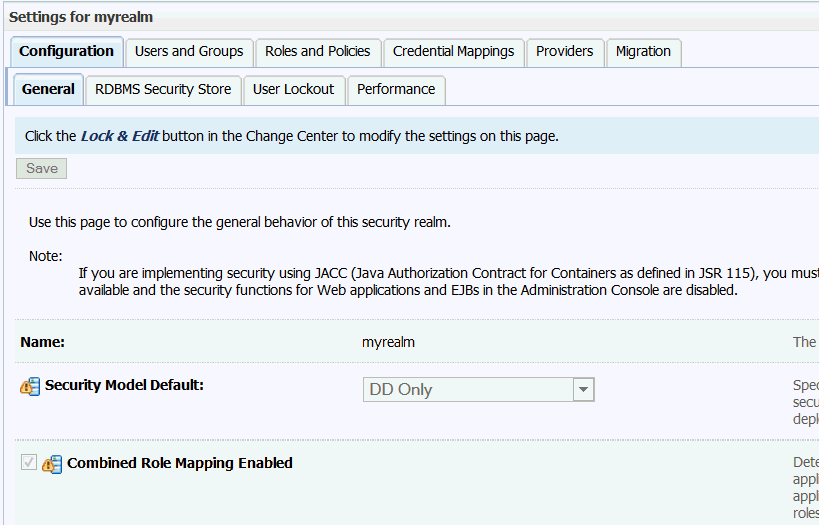Open the Providers tab

point(565,52)
